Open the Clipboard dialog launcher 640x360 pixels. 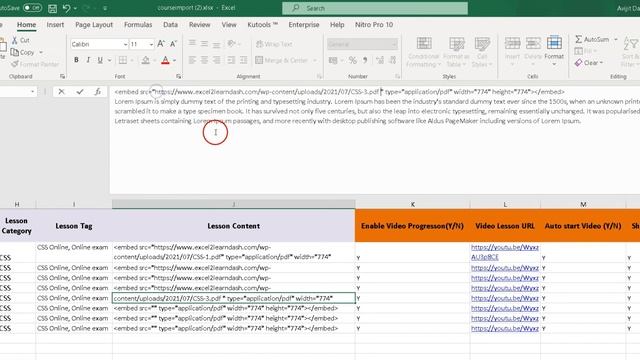(62, 76)
